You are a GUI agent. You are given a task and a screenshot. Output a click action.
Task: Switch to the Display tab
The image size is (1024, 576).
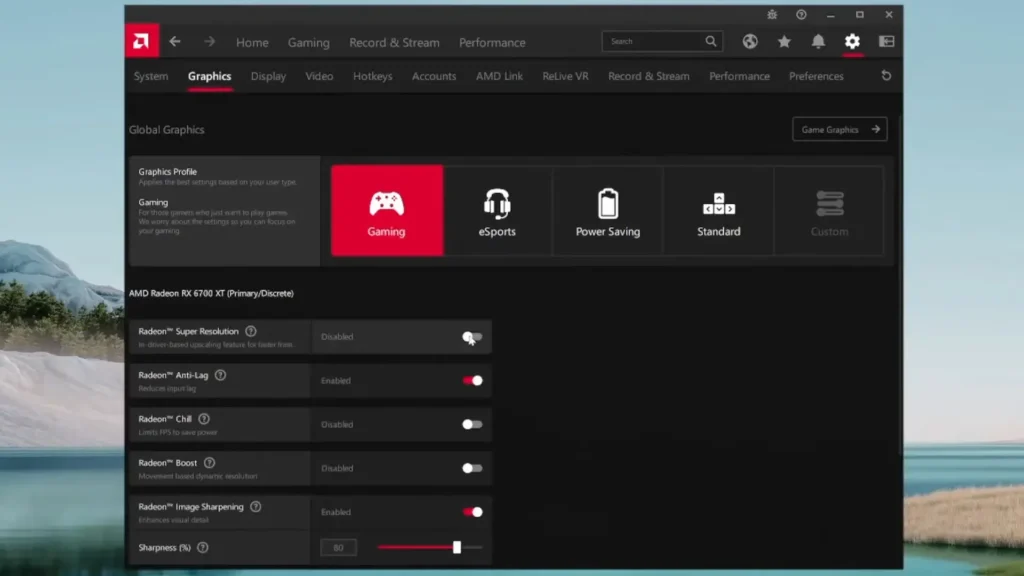[268, 76]
